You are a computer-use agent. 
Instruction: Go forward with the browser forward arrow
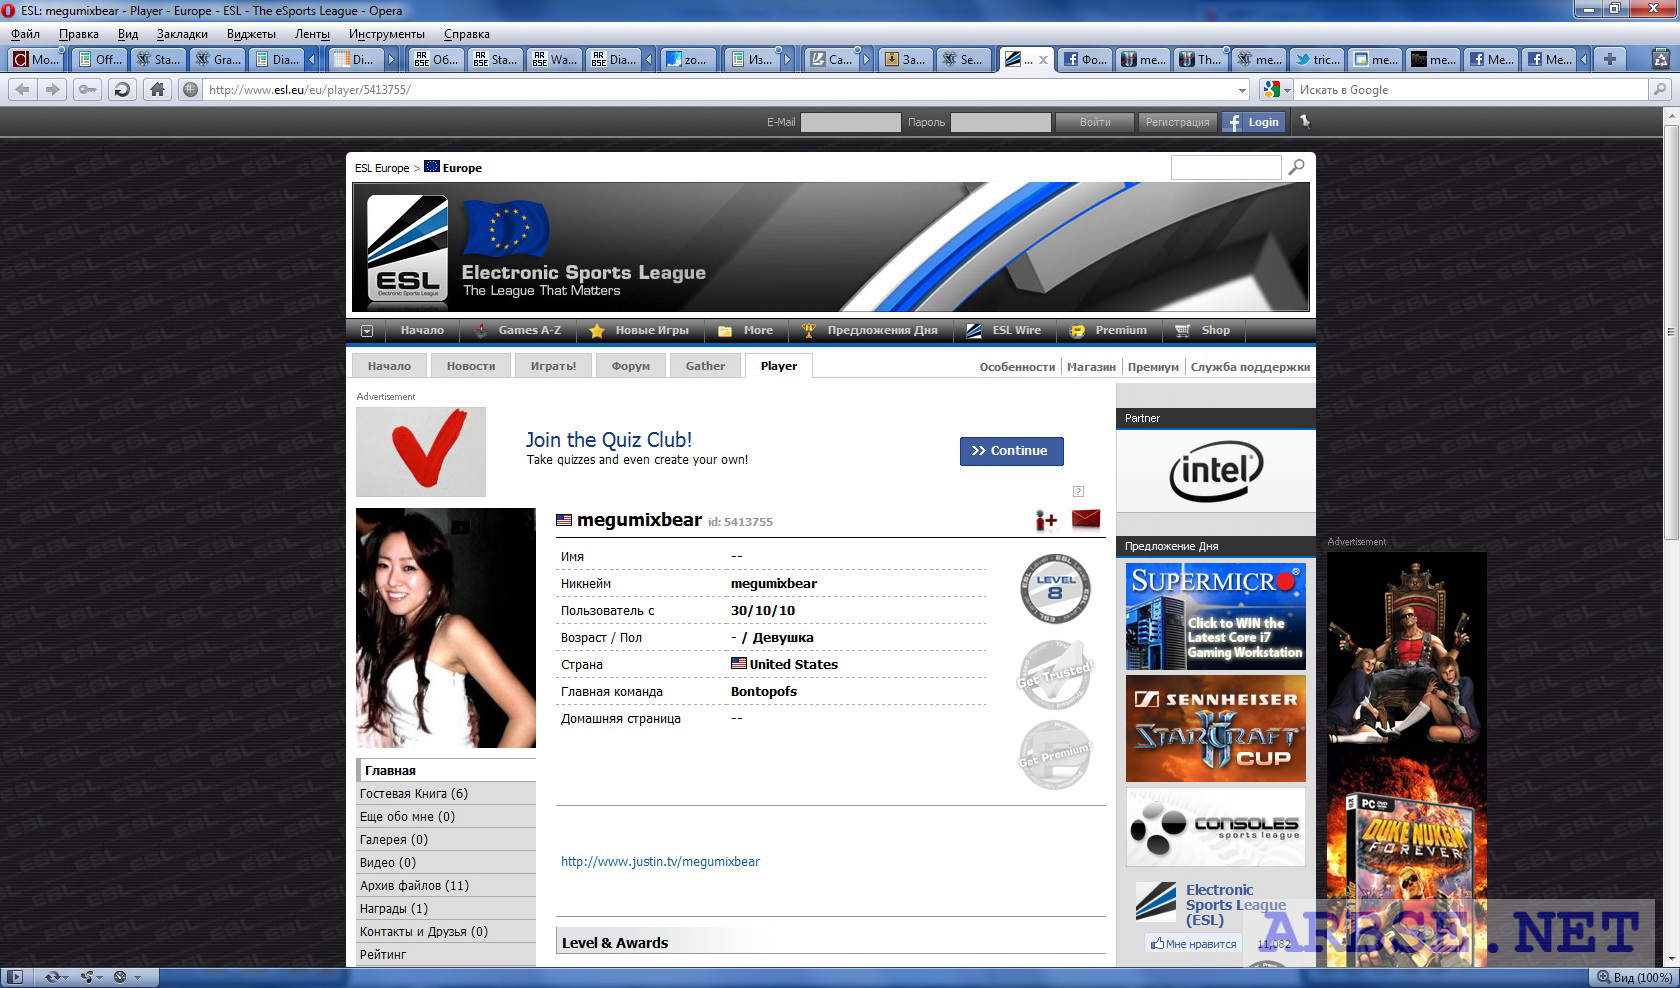pyautogui.click(x=53, y=90)
